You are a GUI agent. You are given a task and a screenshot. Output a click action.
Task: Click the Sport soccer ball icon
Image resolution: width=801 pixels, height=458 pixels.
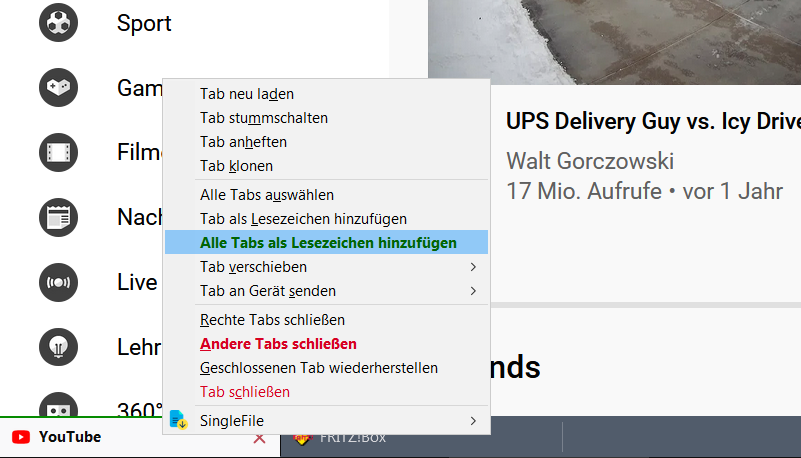58,23
